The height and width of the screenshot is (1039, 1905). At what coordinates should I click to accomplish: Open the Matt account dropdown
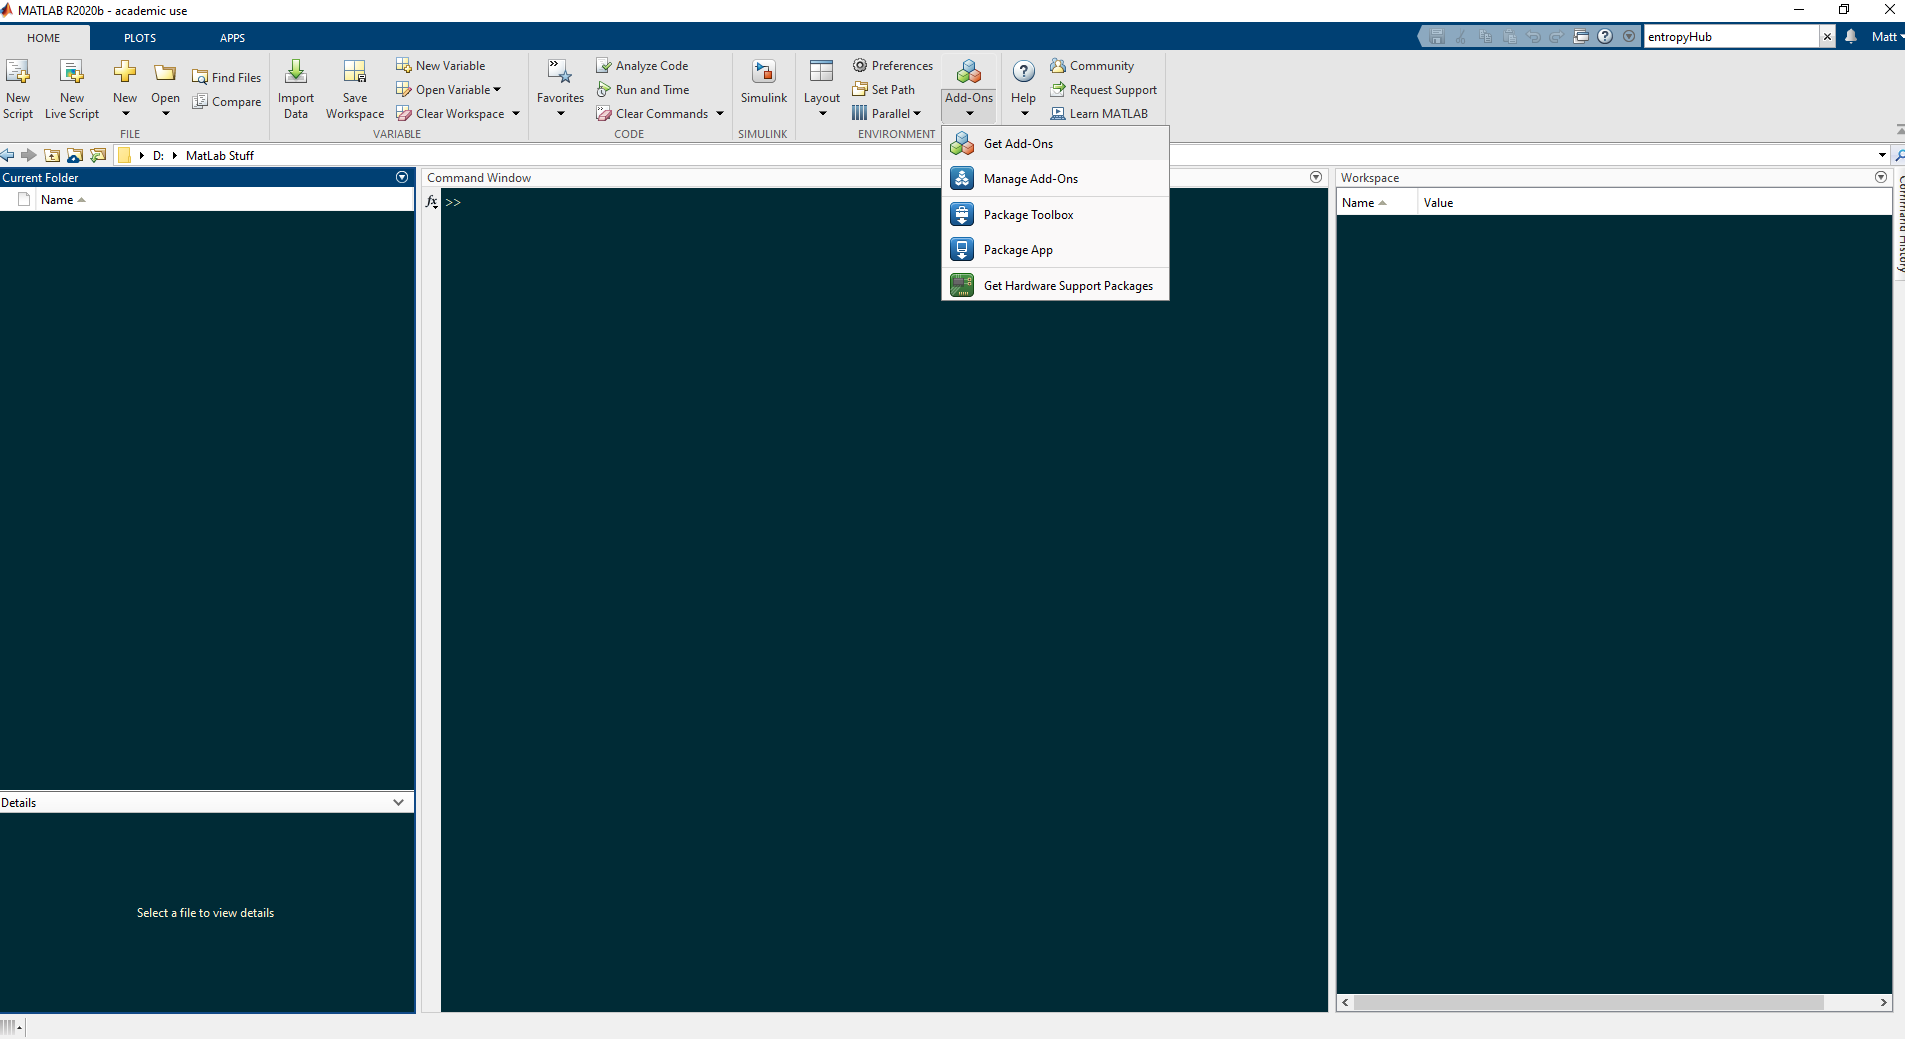(1887, 37)
